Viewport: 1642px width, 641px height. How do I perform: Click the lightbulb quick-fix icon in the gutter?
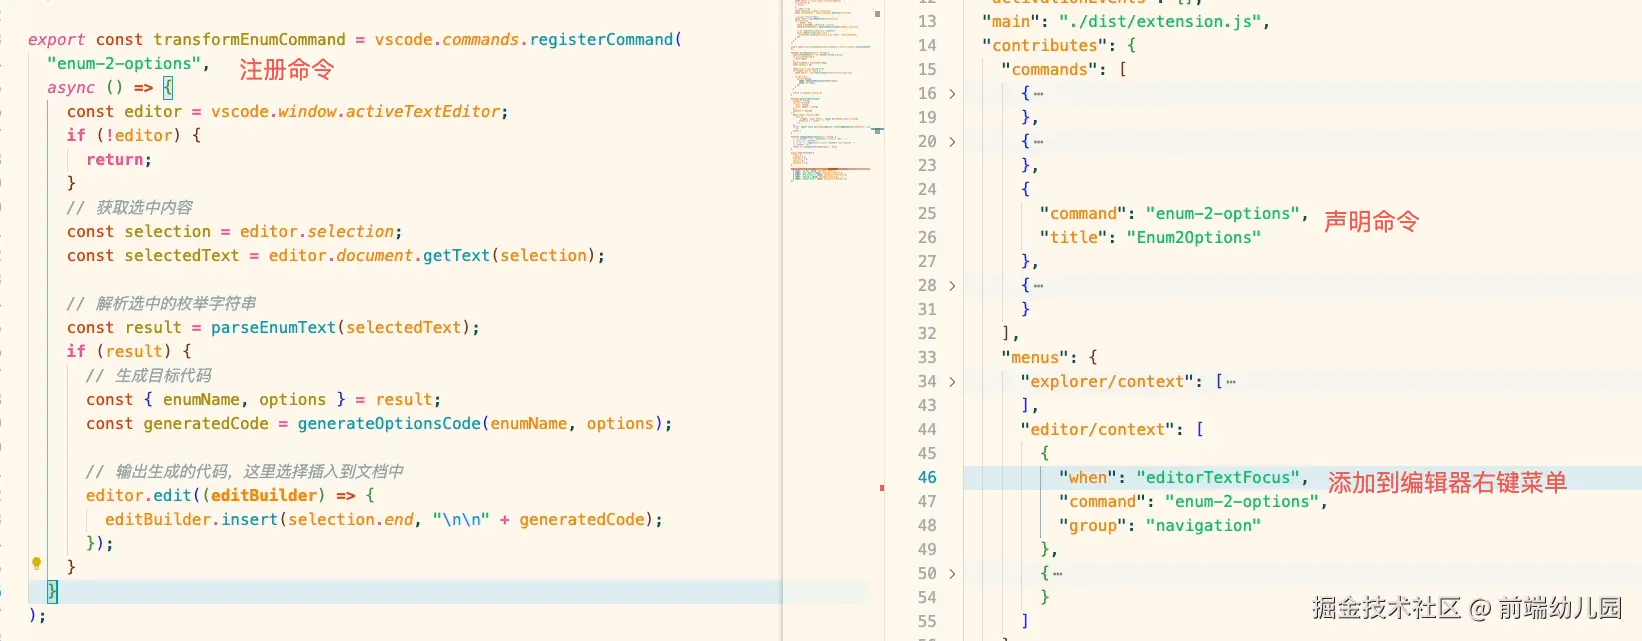pyautogui.click(x=37, y=563)
